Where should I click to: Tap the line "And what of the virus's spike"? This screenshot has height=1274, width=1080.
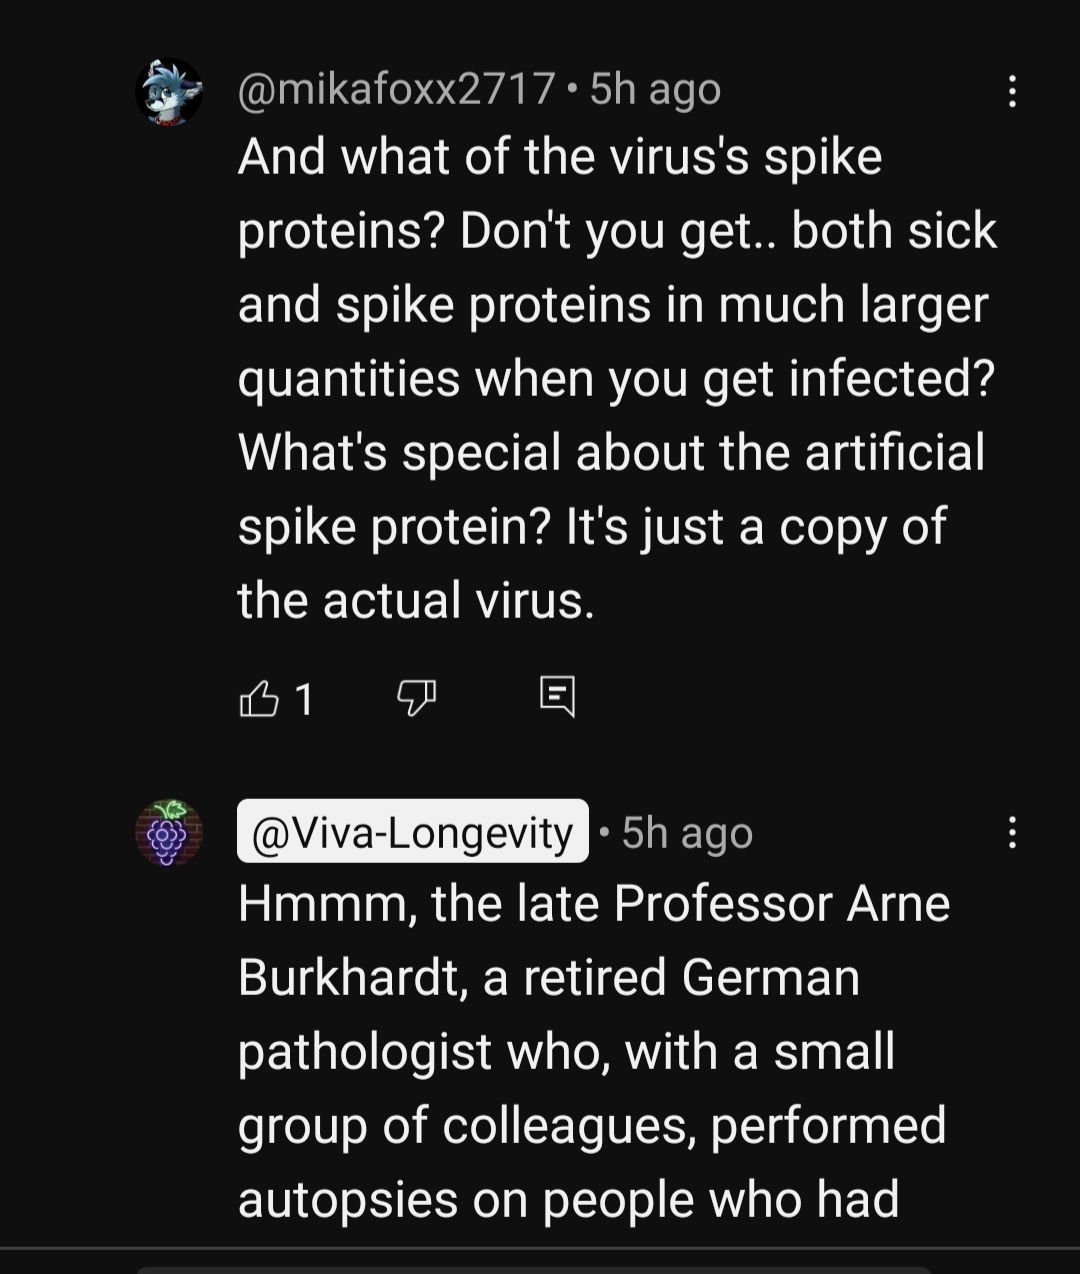(560, 157)
